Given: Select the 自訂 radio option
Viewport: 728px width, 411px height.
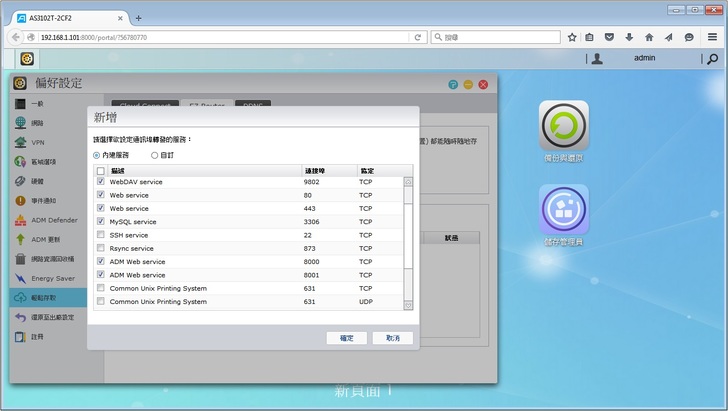Looking at the screenshot, I should pyautogui.click(x=155, y=155).
